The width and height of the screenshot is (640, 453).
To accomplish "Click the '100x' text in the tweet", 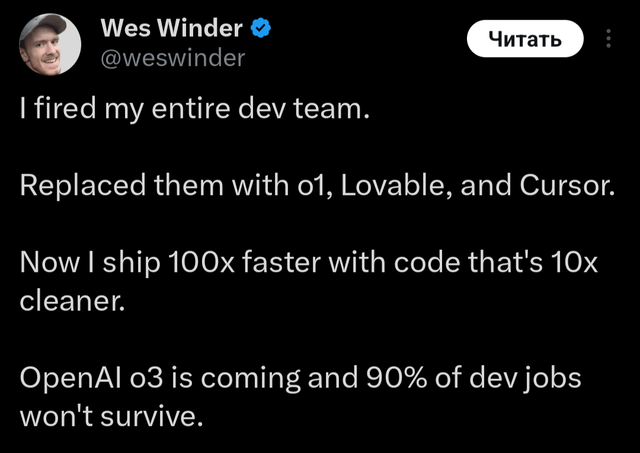I will (x=204, y=268).
